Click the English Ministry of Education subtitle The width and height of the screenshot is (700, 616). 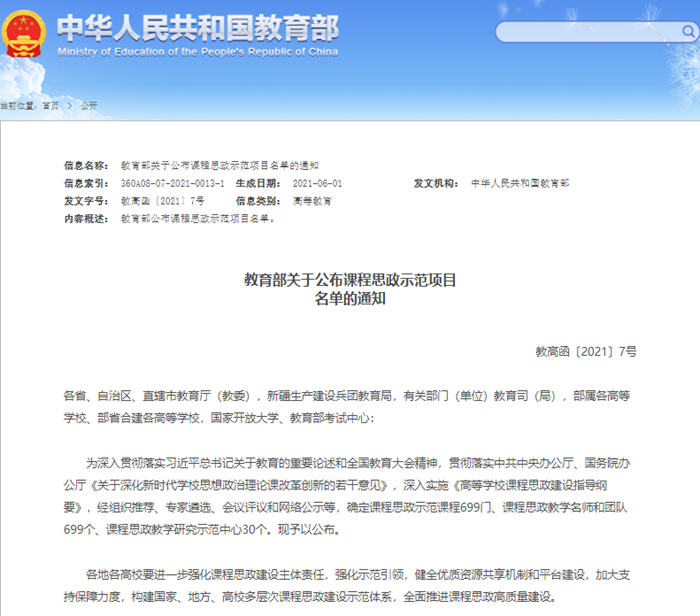[197, 50]
